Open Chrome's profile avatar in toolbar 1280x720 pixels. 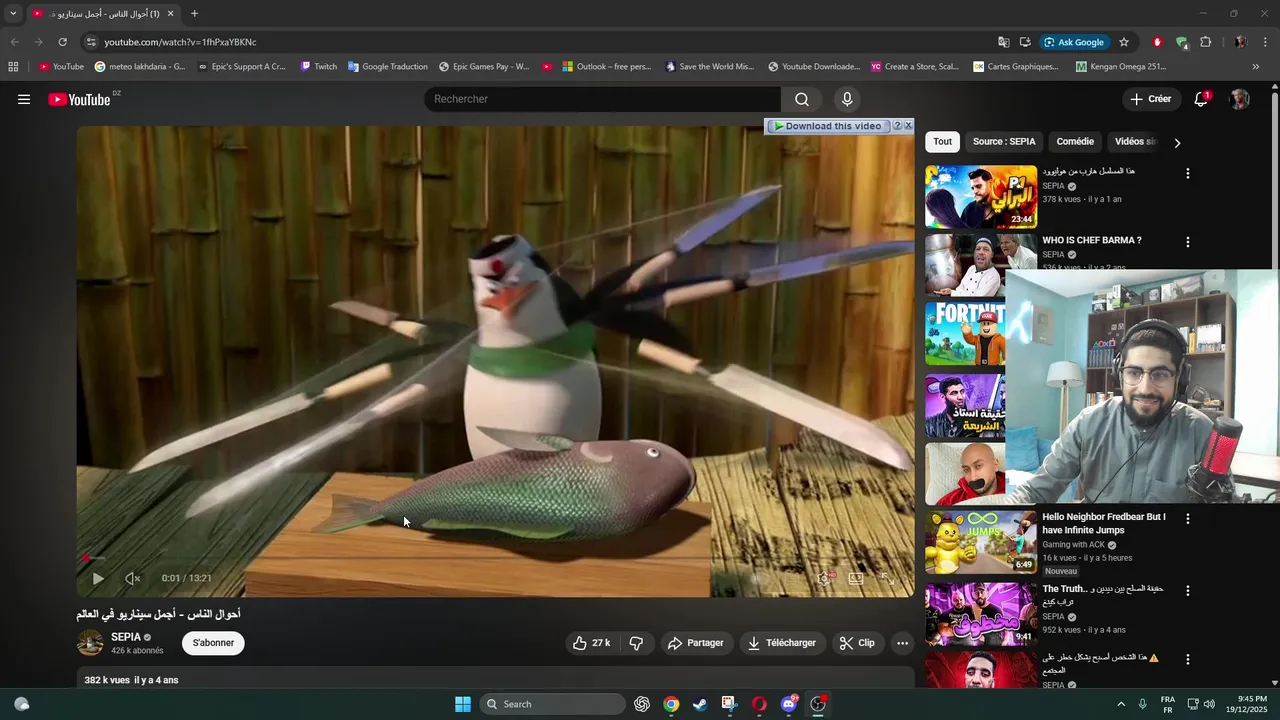(1240, 42)
